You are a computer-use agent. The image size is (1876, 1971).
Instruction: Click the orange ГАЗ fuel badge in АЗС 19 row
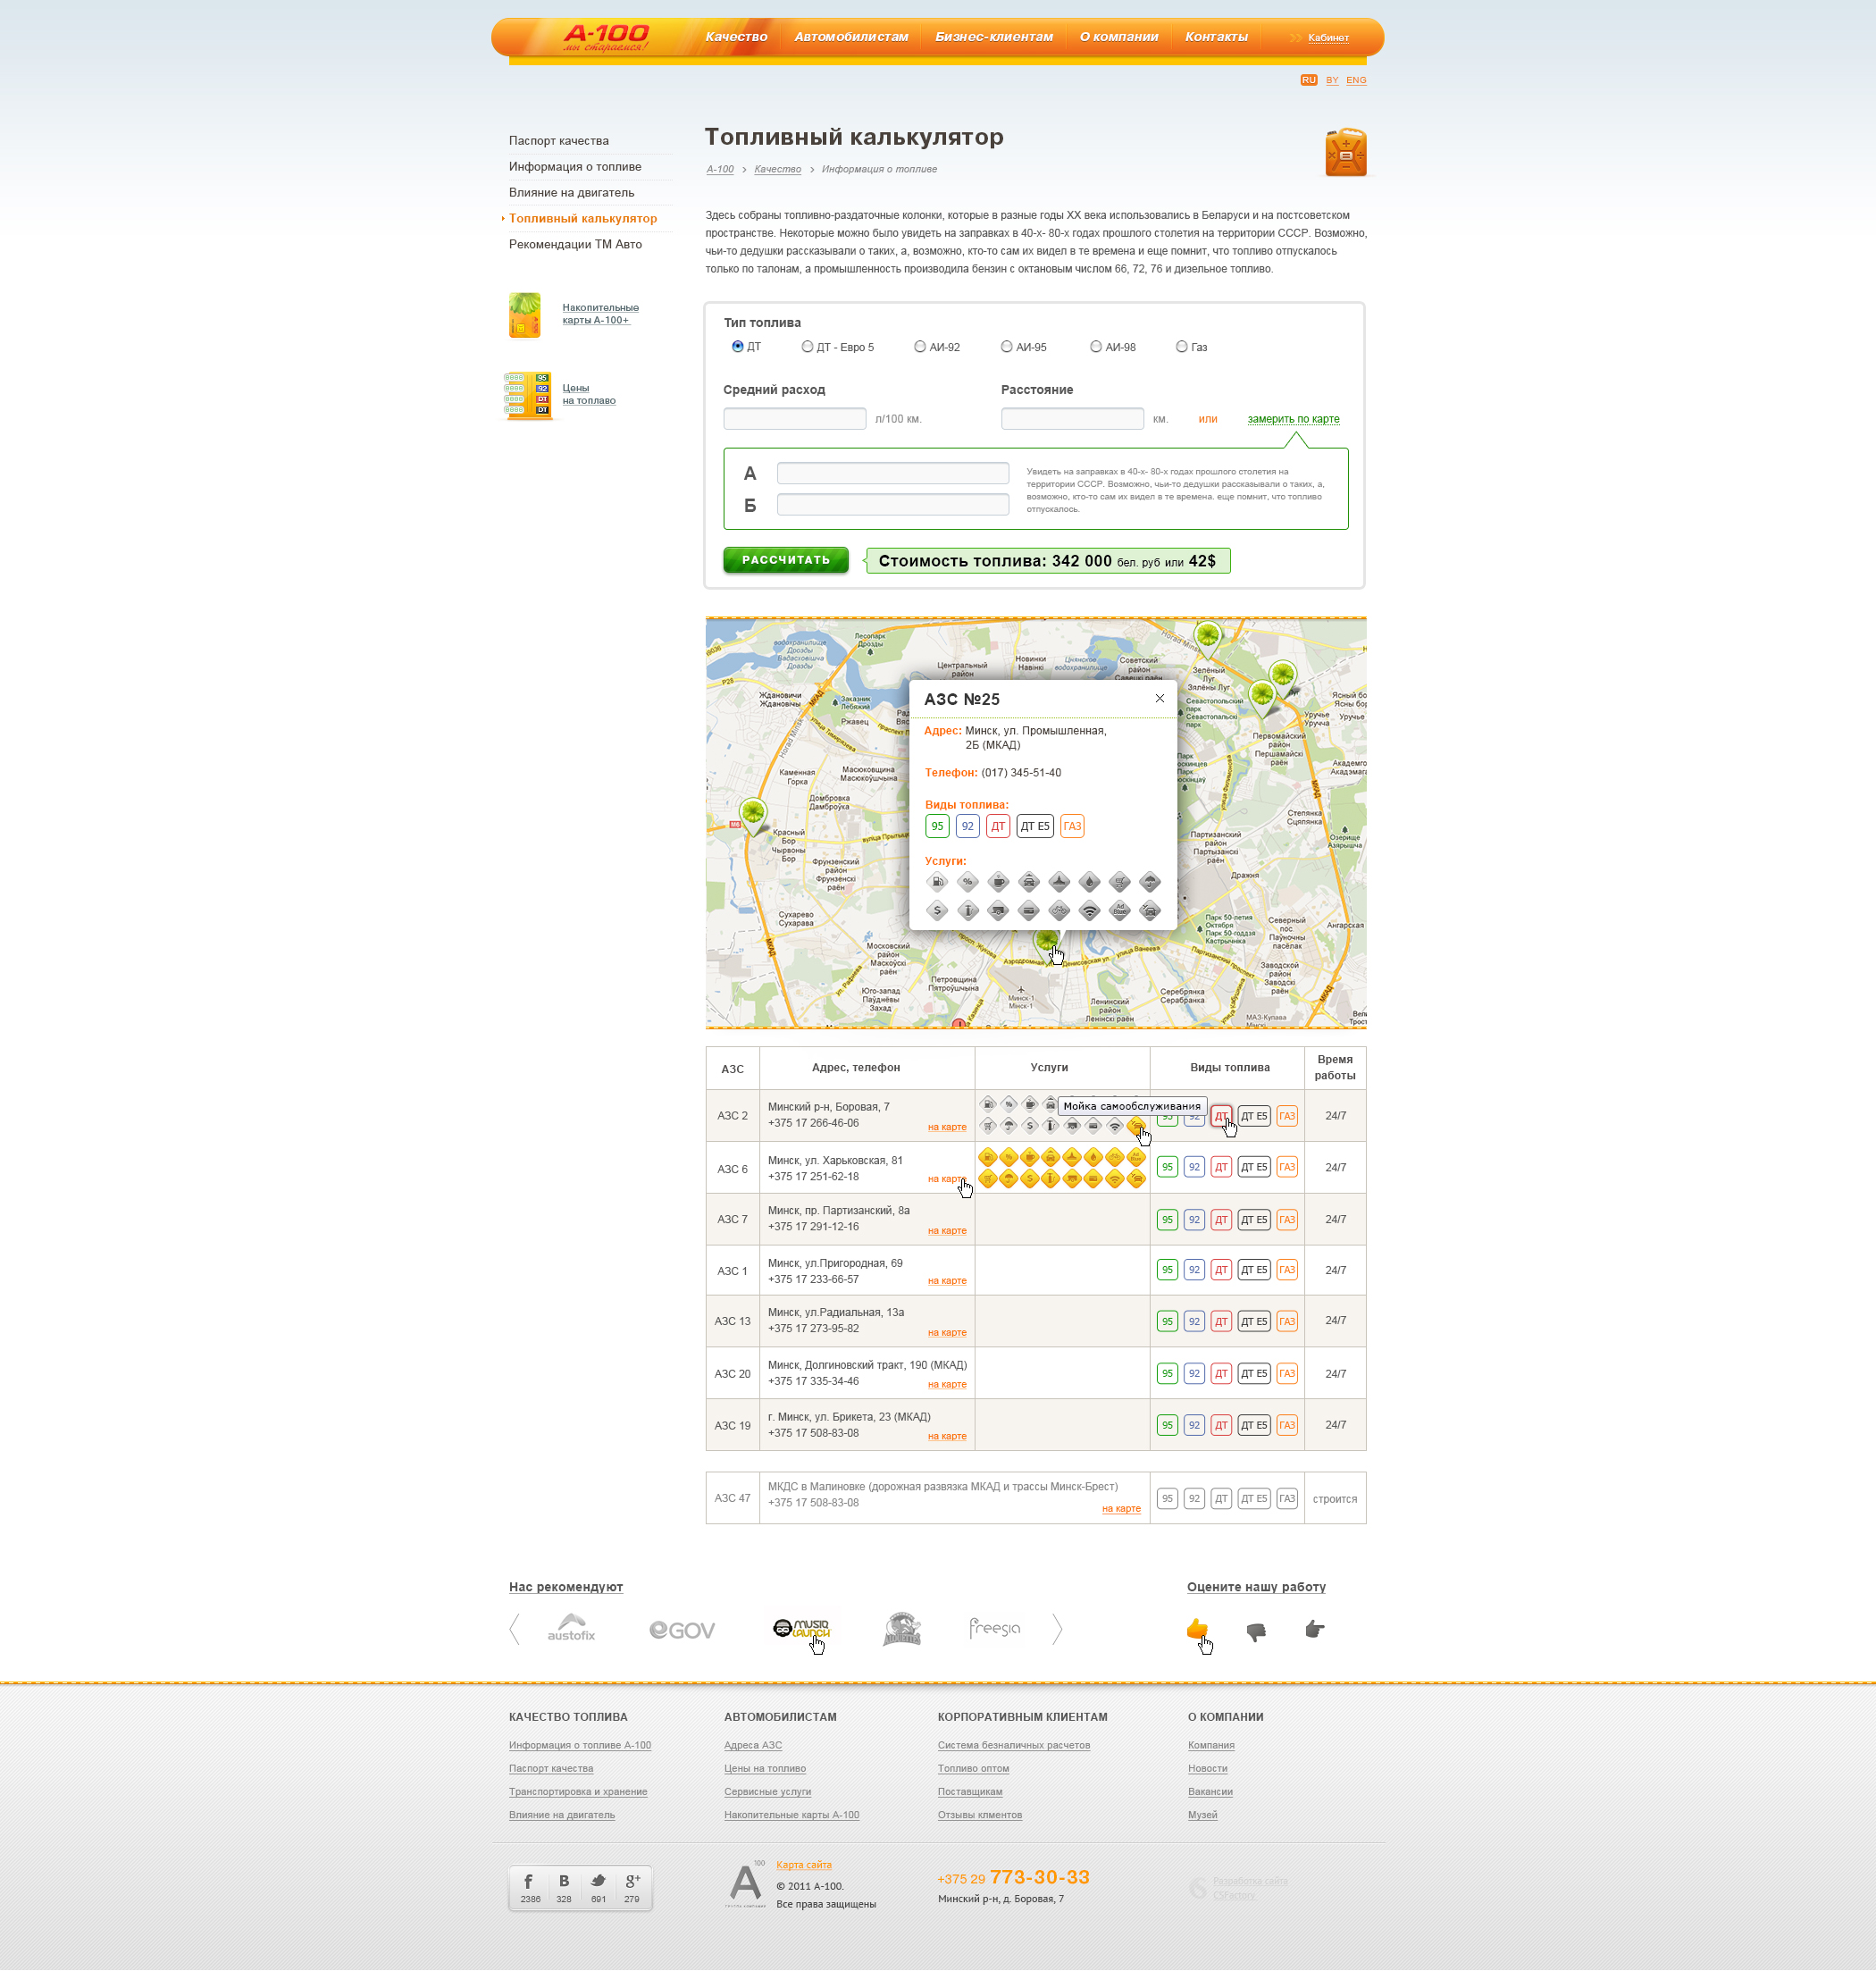click(1287, 1425)
